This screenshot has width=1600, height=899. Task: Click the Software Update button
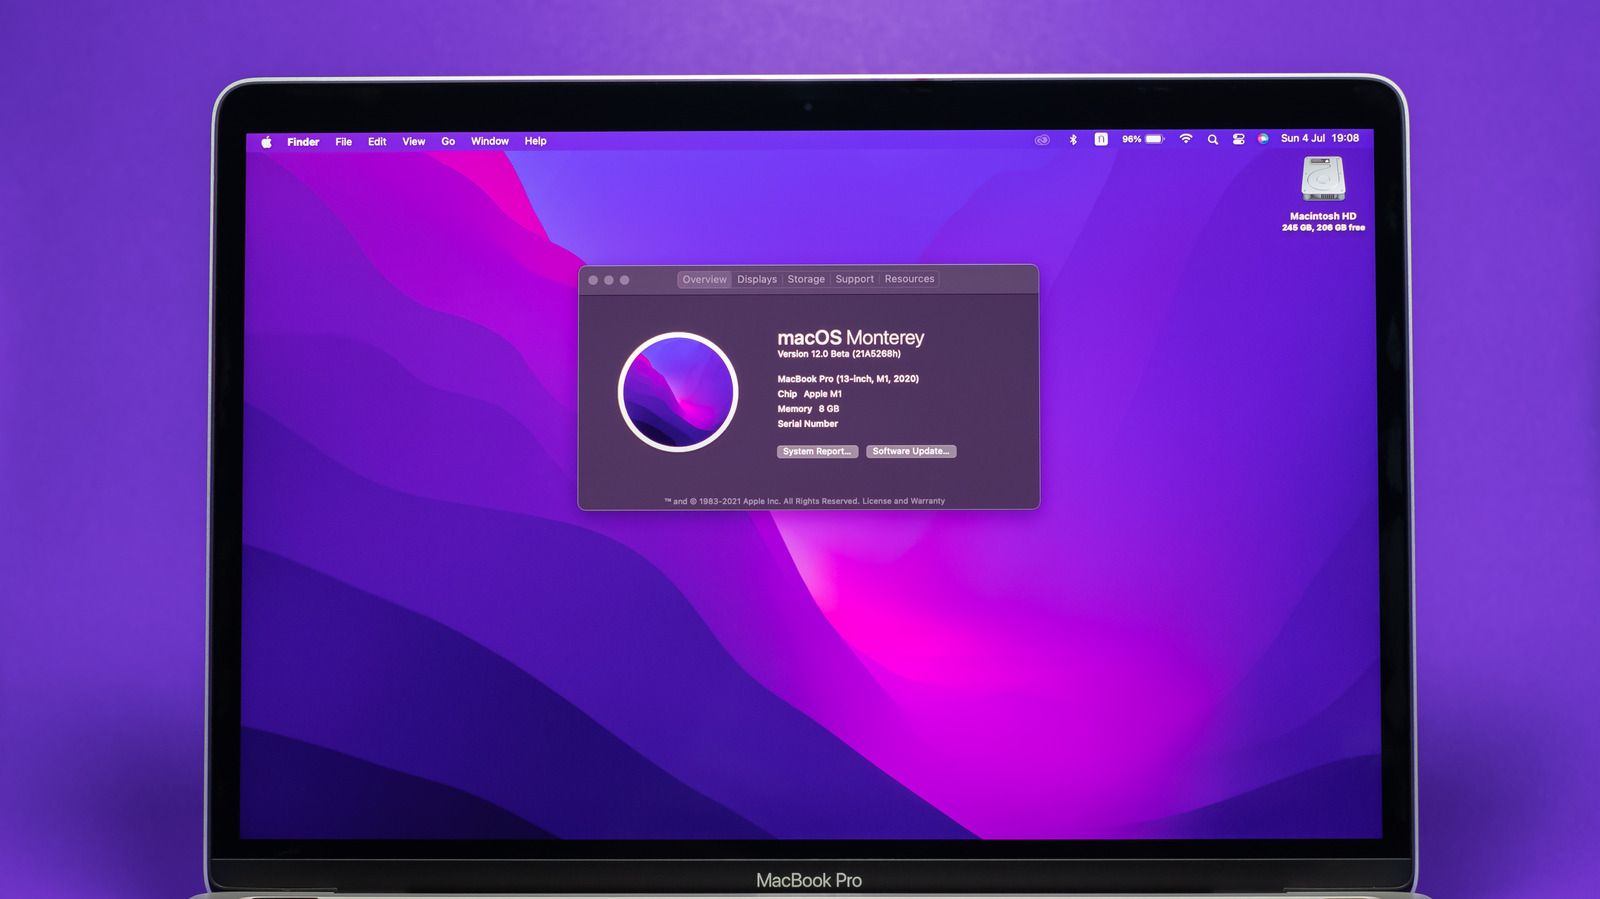click(x=911, y=451)
